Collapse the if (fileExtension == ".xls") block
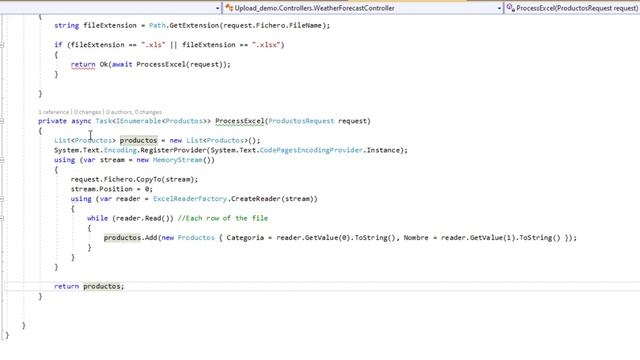Image resolution: width=640 pixels, height=360 pixels. 2,45
